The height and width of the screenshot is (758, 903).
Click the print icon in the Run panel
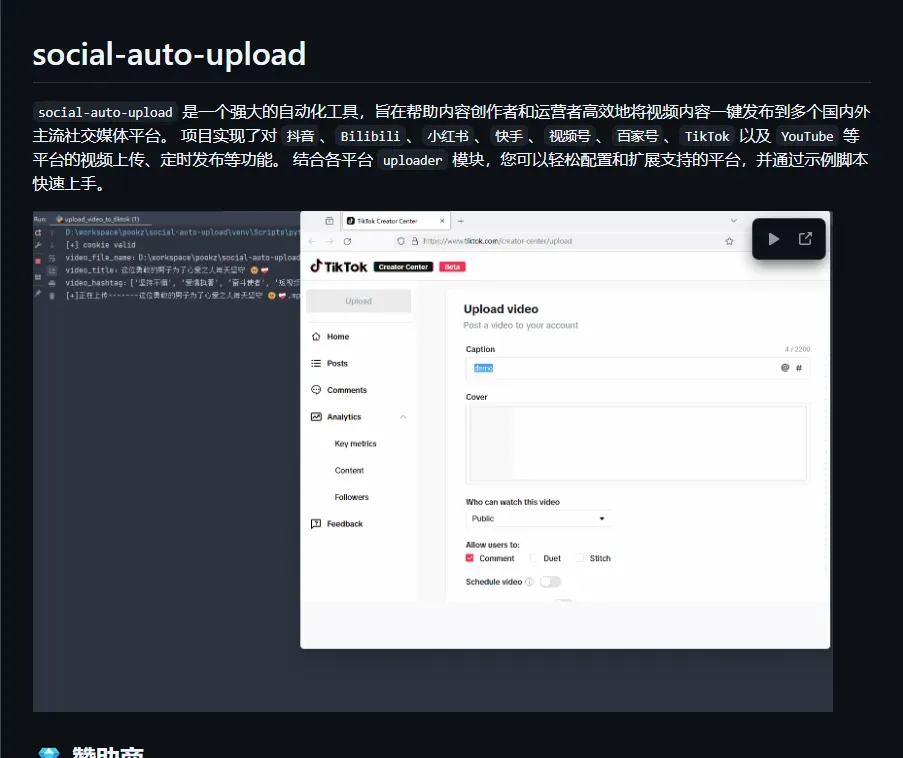[x=52, y=283]
